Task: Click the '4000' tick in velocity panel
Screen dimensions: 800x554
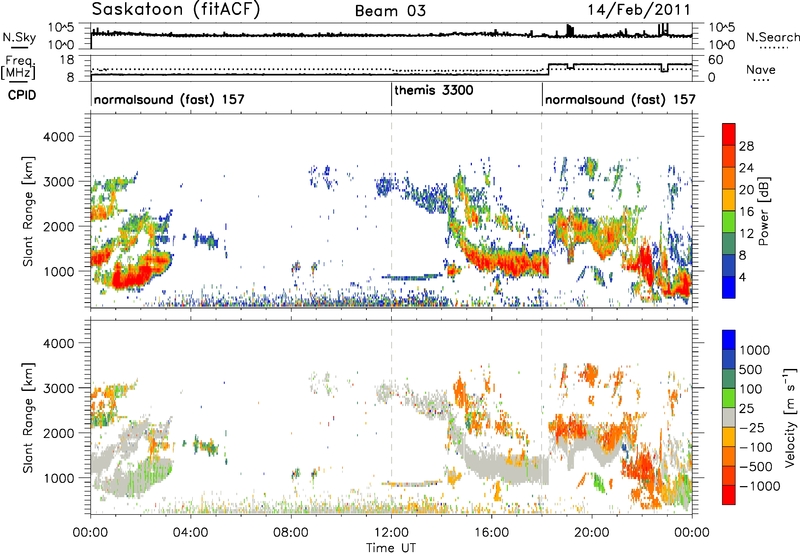Action: click(58, 343)
